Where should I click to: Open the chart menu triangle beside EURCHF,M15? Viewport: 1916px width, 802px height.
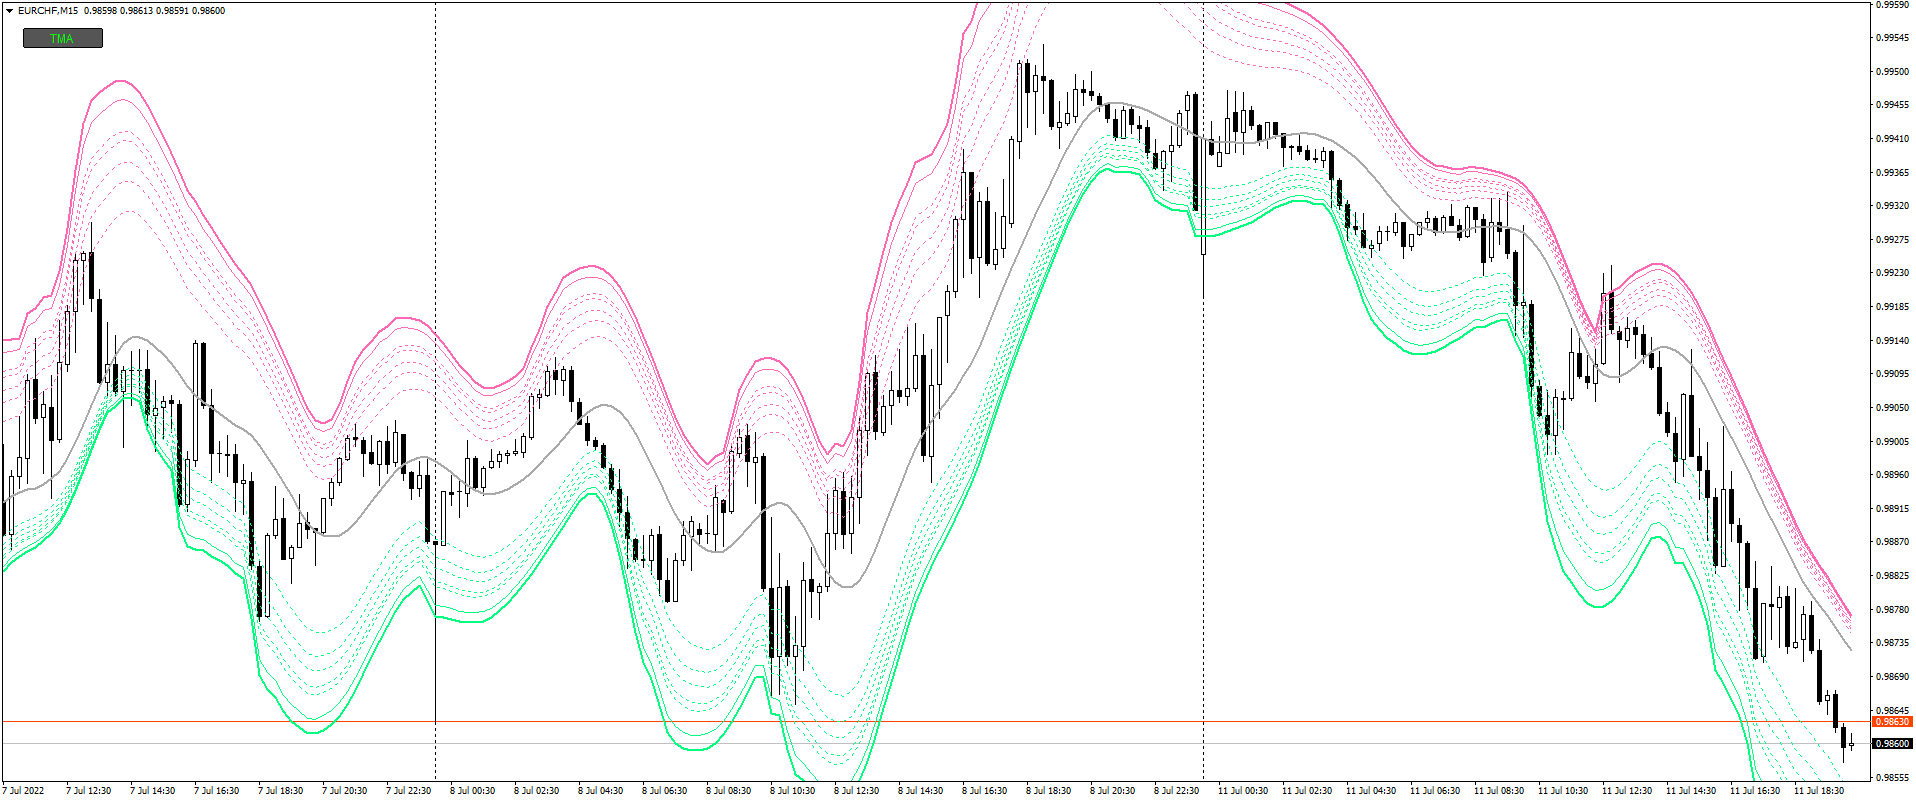tap(9, 11)
